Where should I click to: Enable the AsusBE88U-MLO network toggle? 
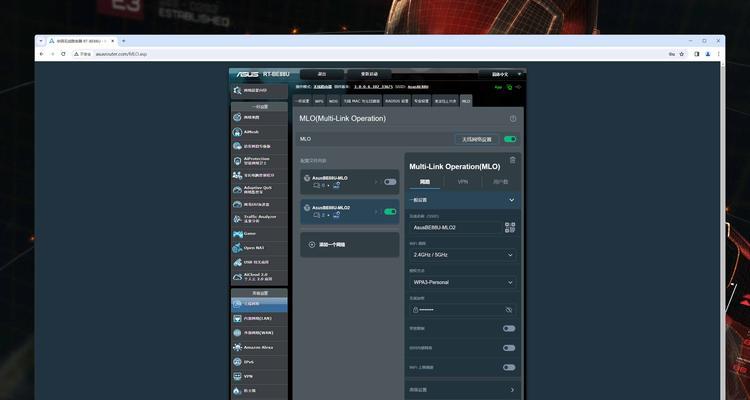(x=390, y=182)
